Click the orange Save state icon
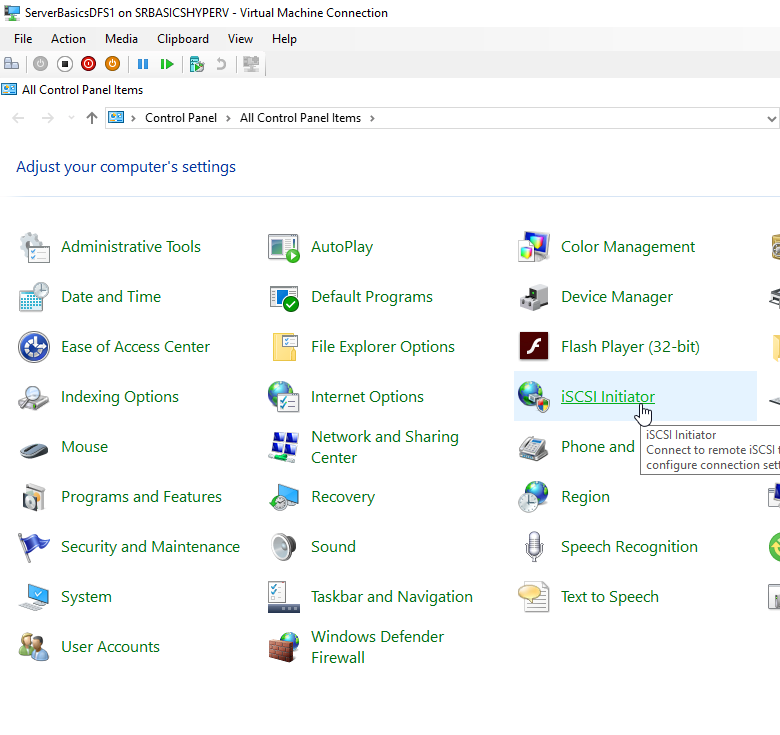 [112, 64]
